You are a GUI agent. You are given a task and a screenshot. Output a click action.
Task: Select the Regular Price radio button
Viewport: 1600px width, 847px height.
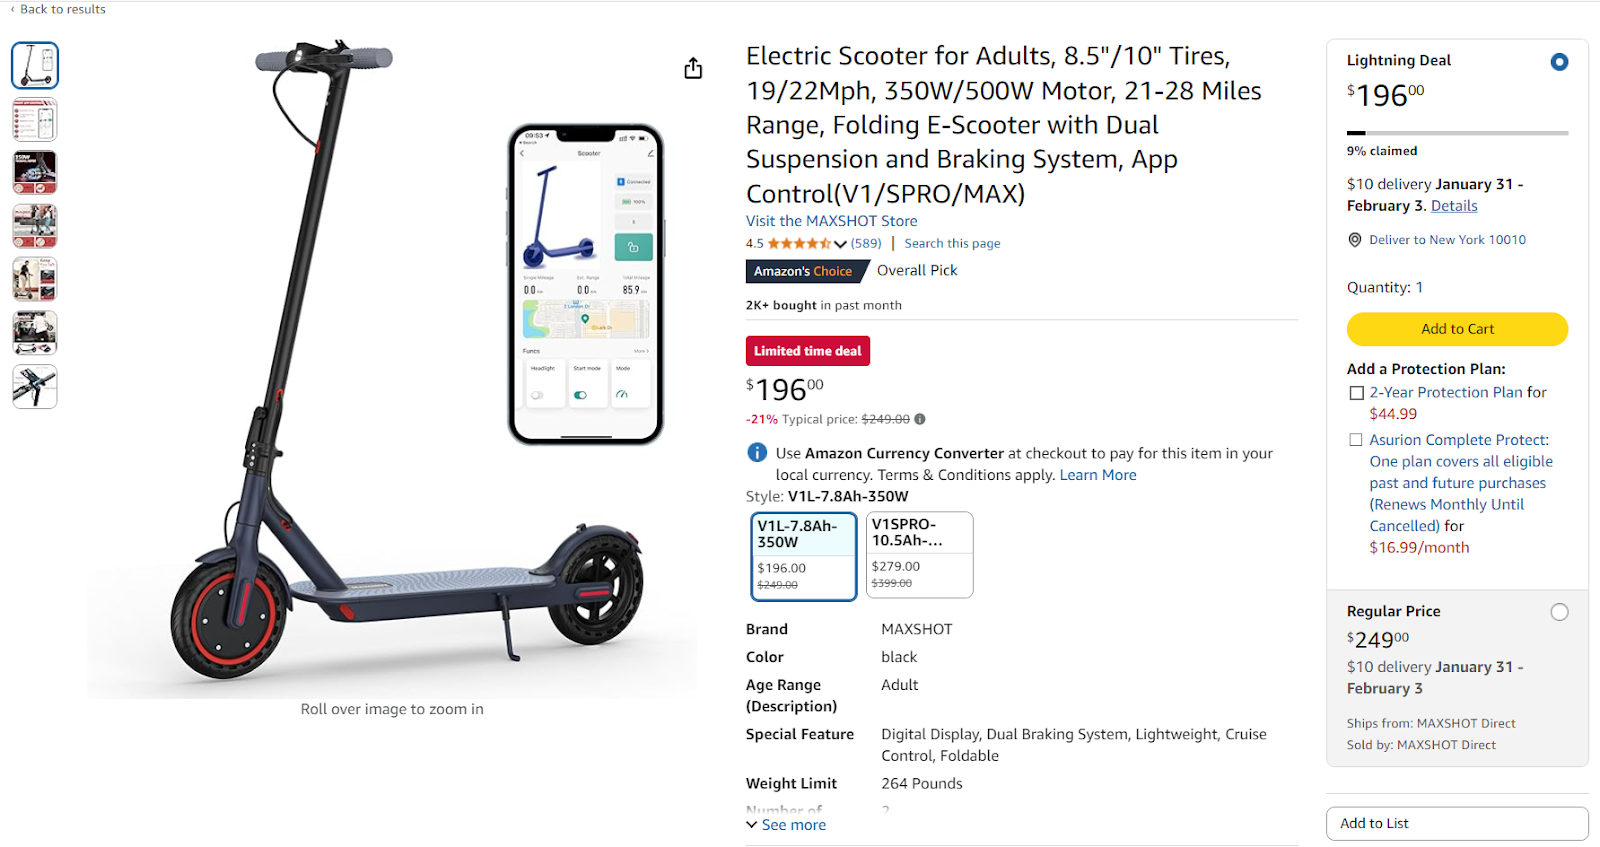[1559, 611]
